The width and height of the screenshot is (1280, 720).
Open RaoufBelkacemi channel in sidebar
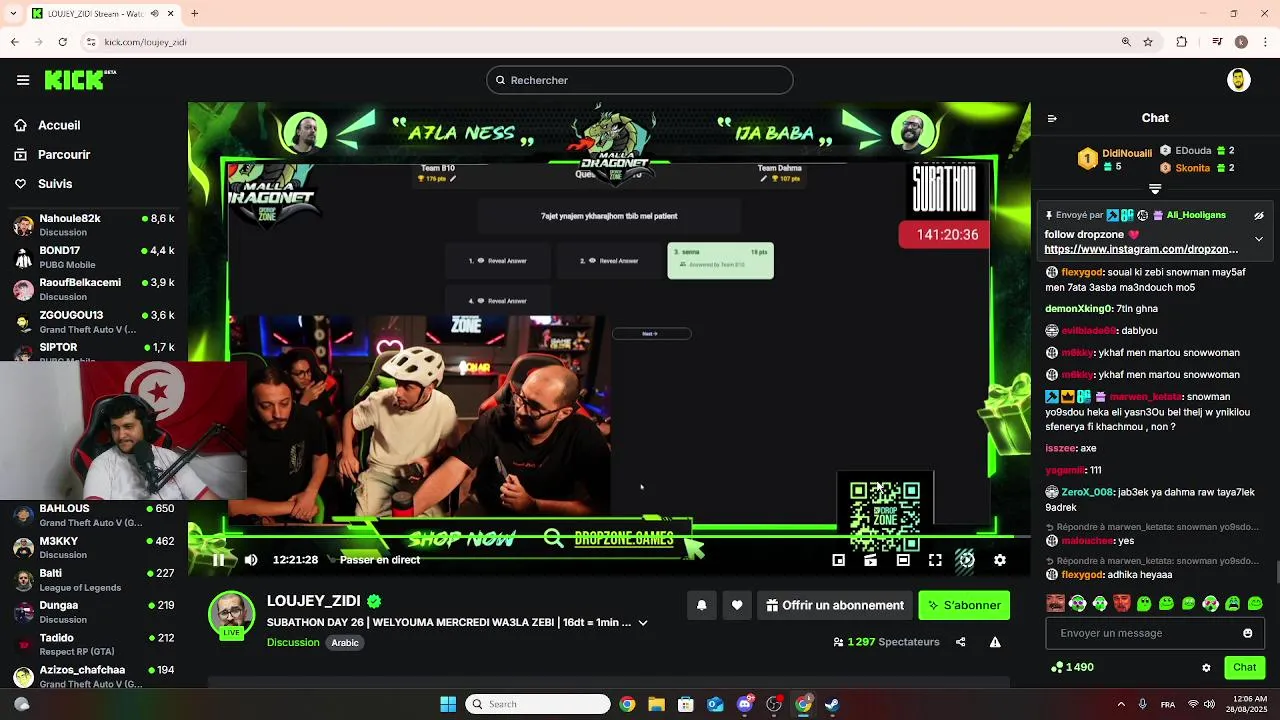tap(94, 289)
